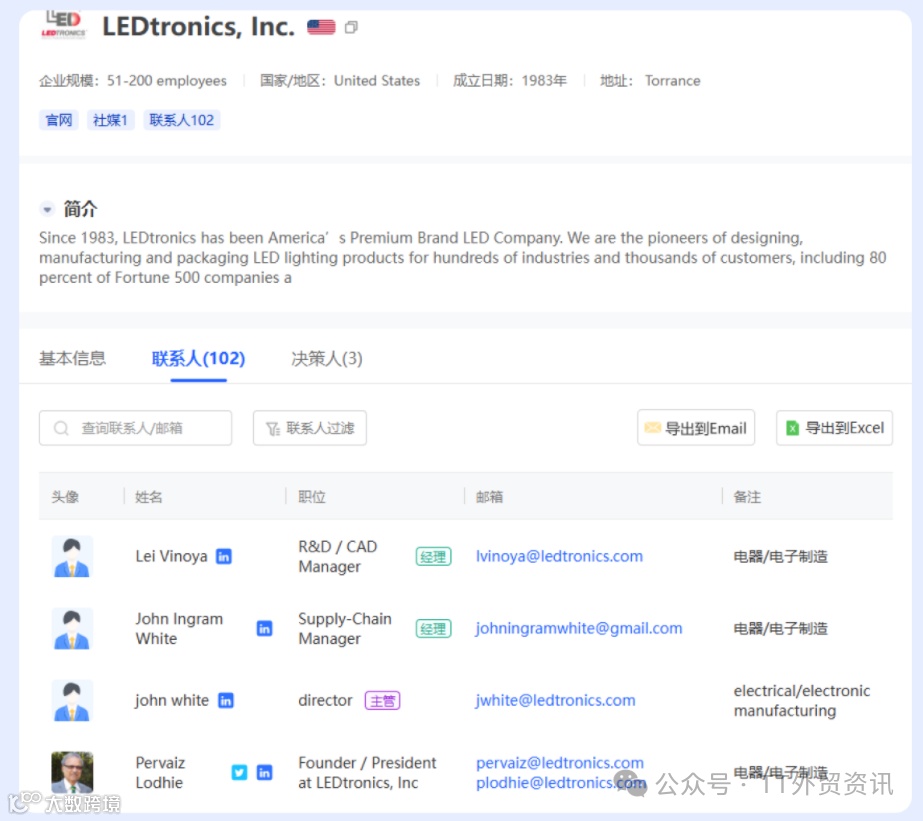
Task: Click Founder / President position text
Action: click(x=367, y=773)
